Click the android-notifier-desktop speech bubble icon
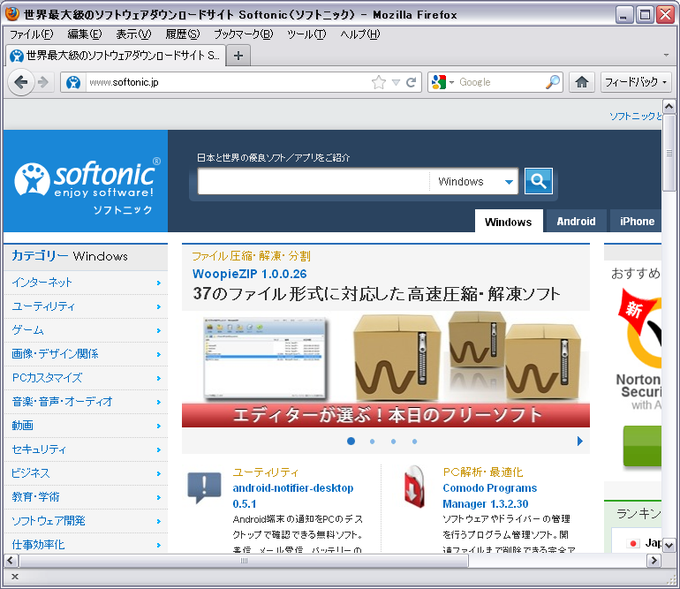The image size is (680, 589). (204, 488)
